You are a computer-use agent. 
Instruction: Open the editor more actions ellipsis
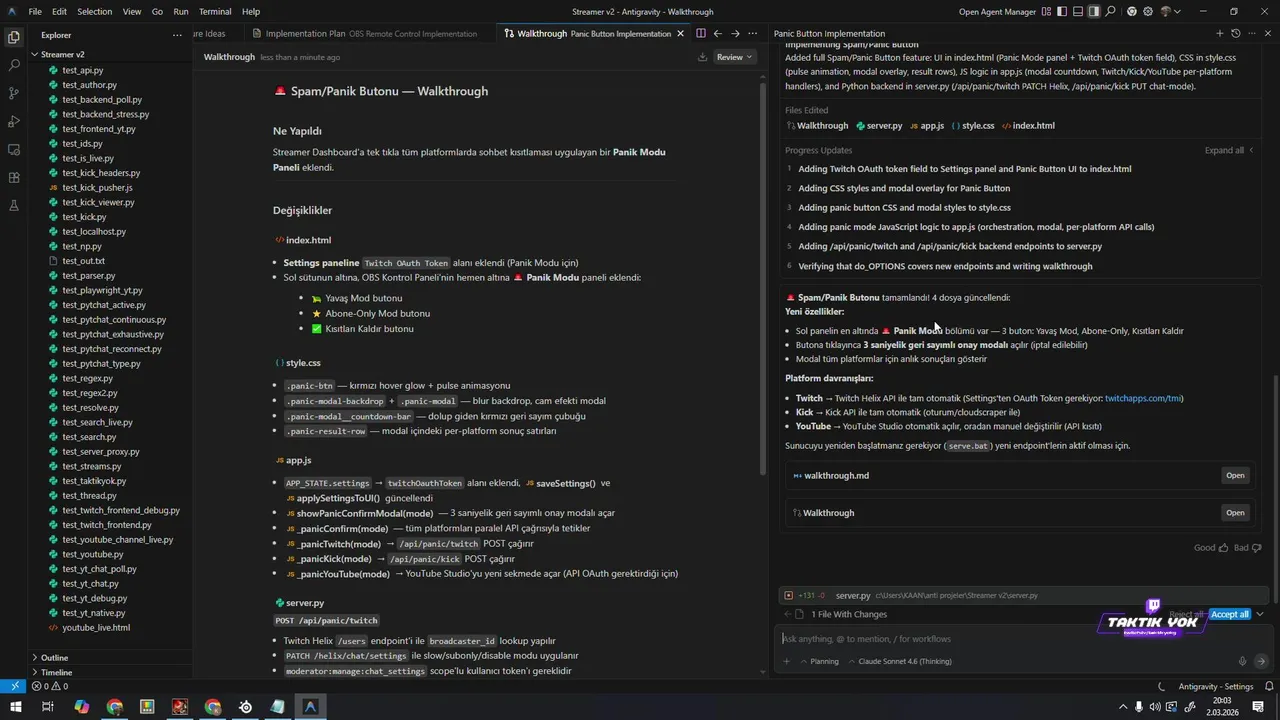pos(752,33)
